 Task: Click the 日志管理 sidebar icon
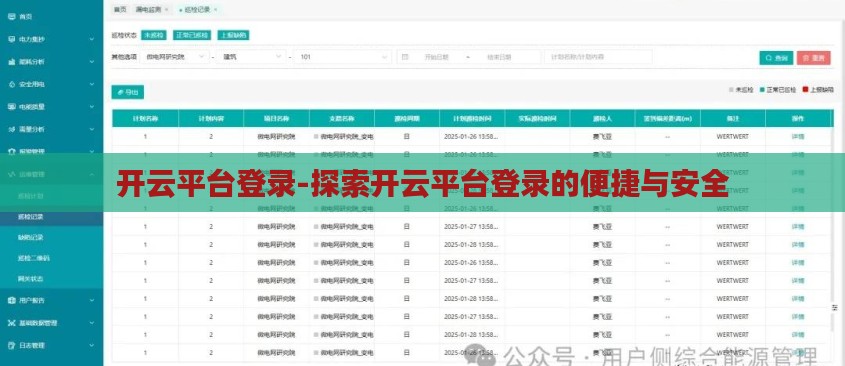coord(11,345)
